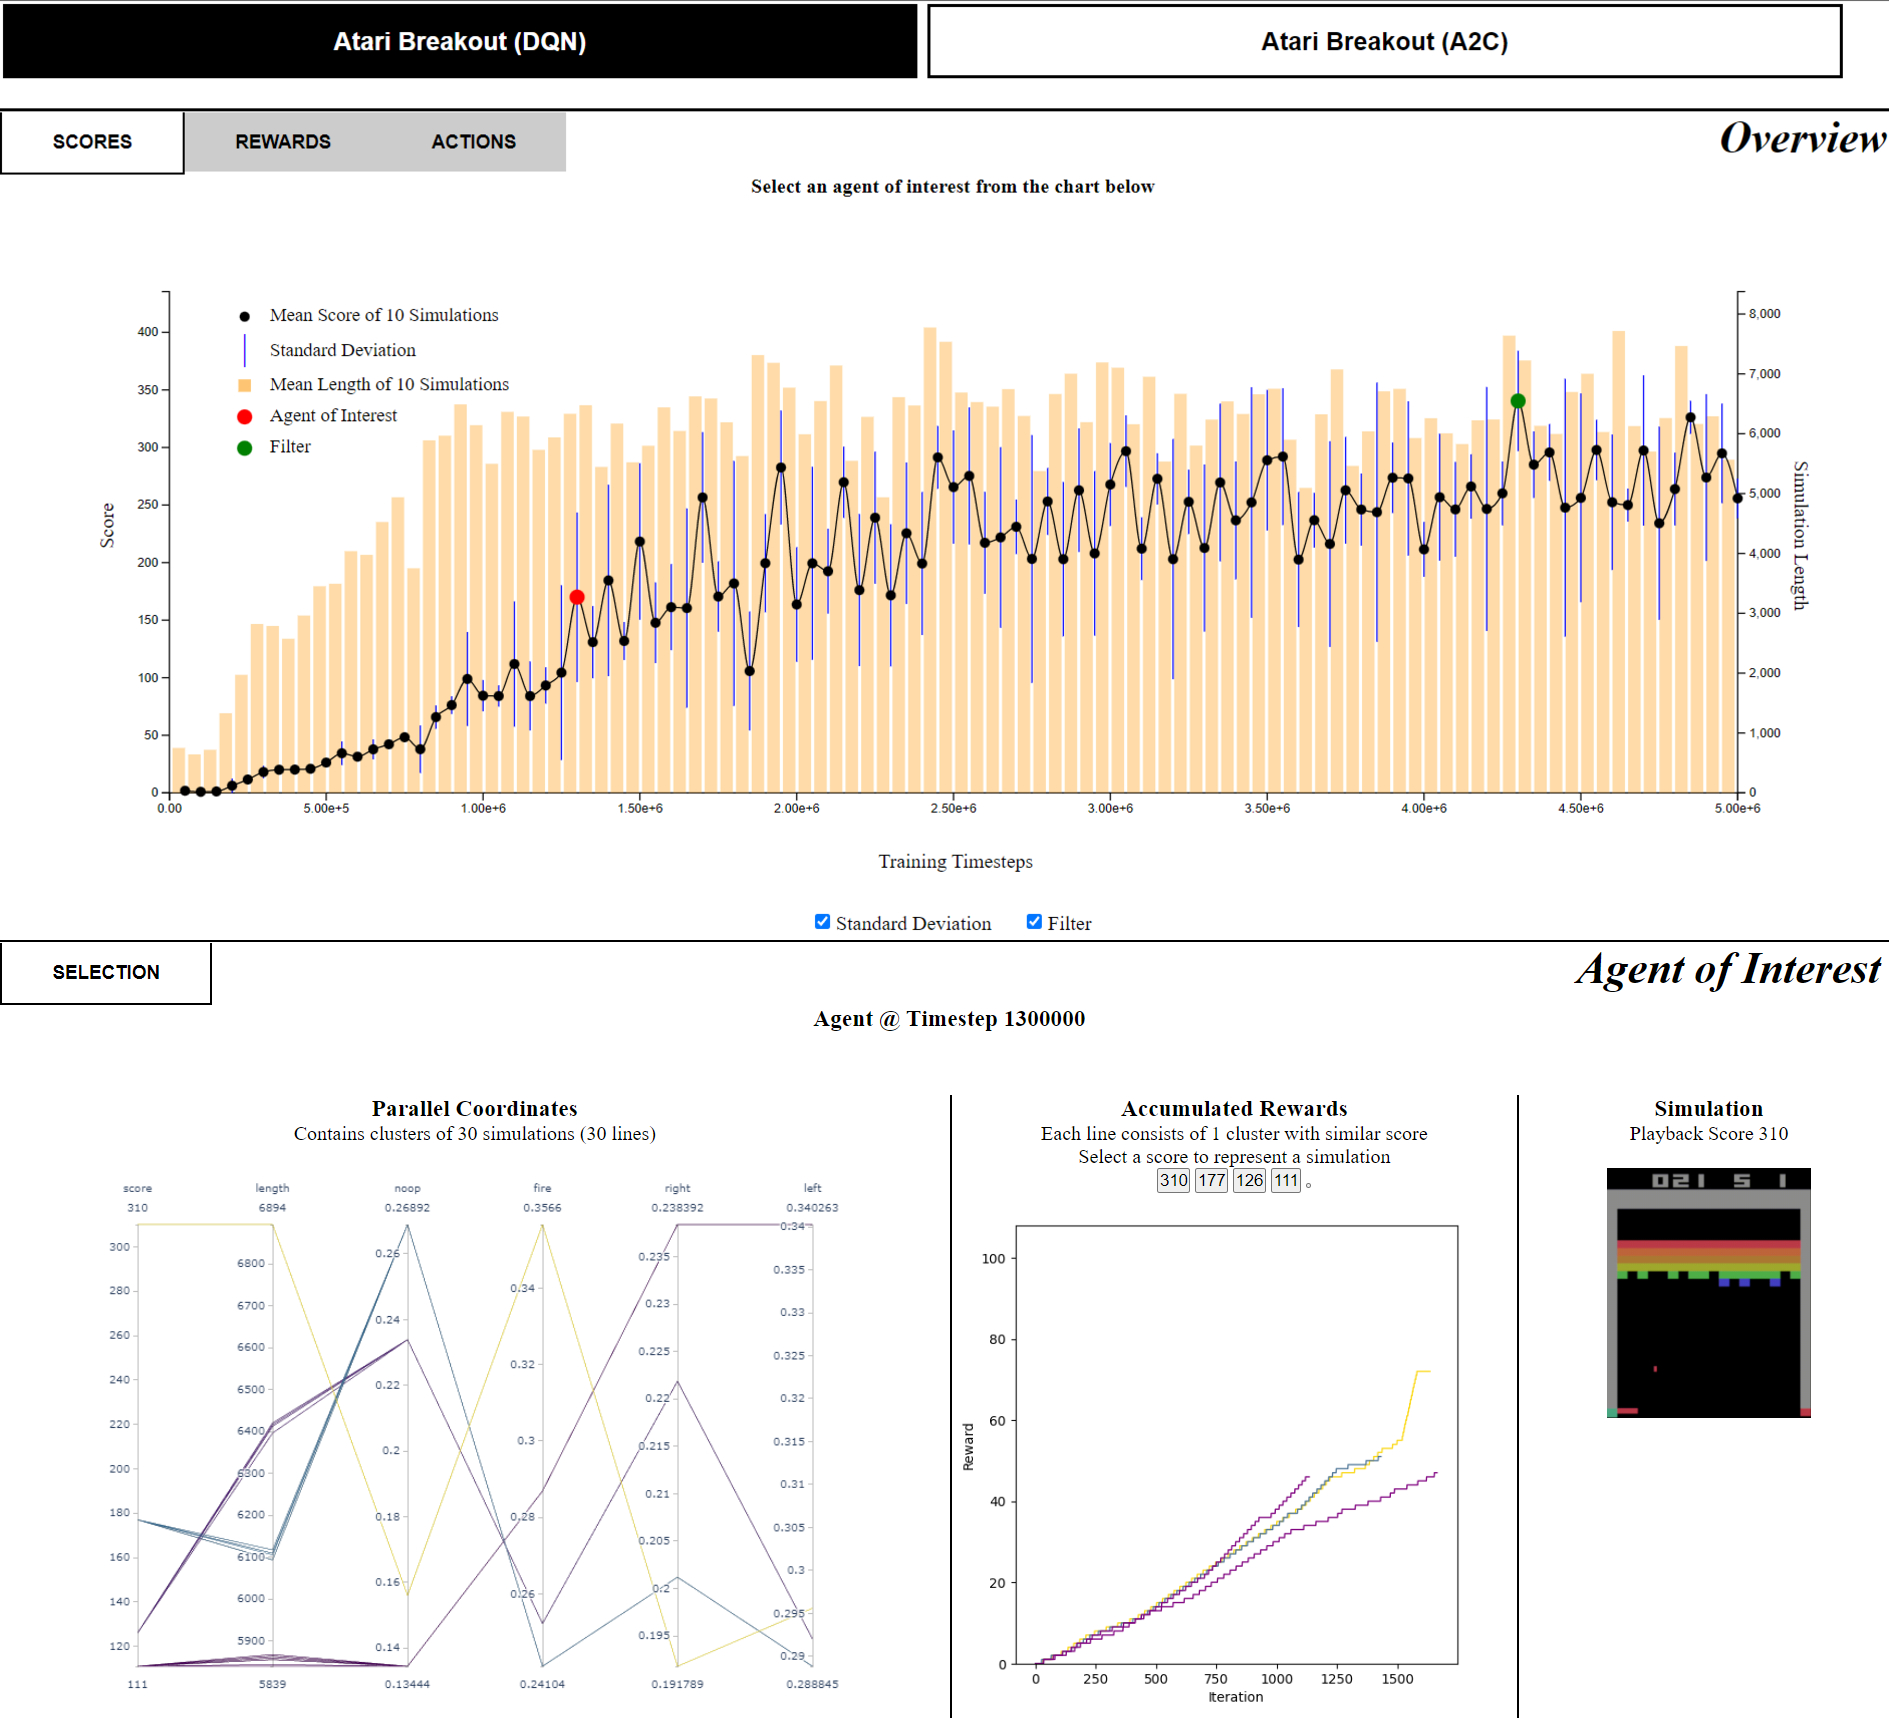
Task: Click the 'Parallel Coordinates' heading
Action: pos(474,1108)
